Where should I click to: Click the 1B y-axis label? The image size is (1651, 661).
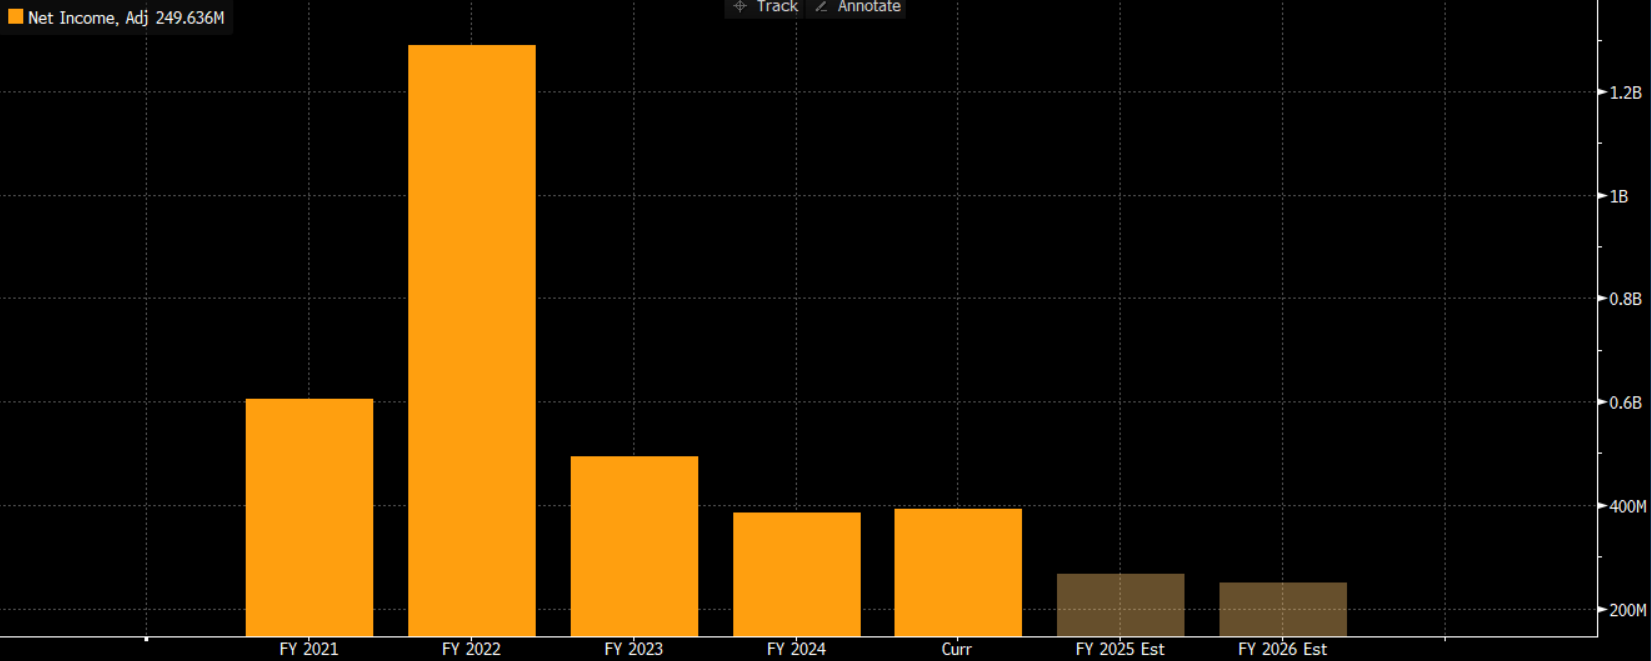point(1619,196)
